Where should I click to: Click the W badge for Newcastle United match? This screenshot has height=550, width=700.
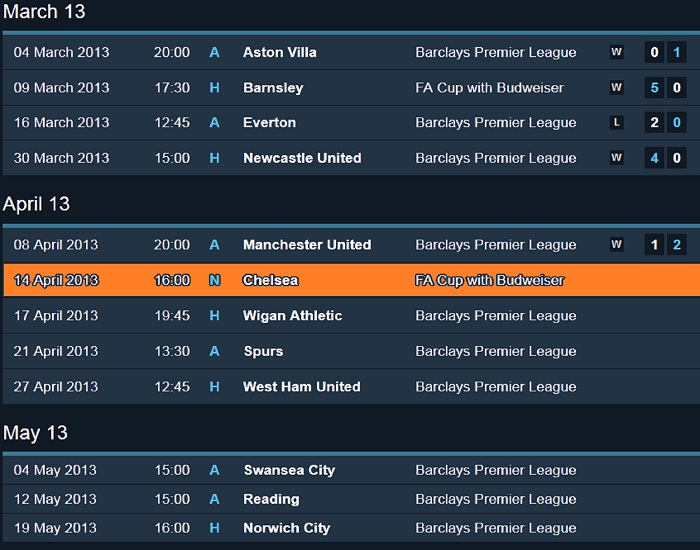pyautogui.click(x=617, y=158)
